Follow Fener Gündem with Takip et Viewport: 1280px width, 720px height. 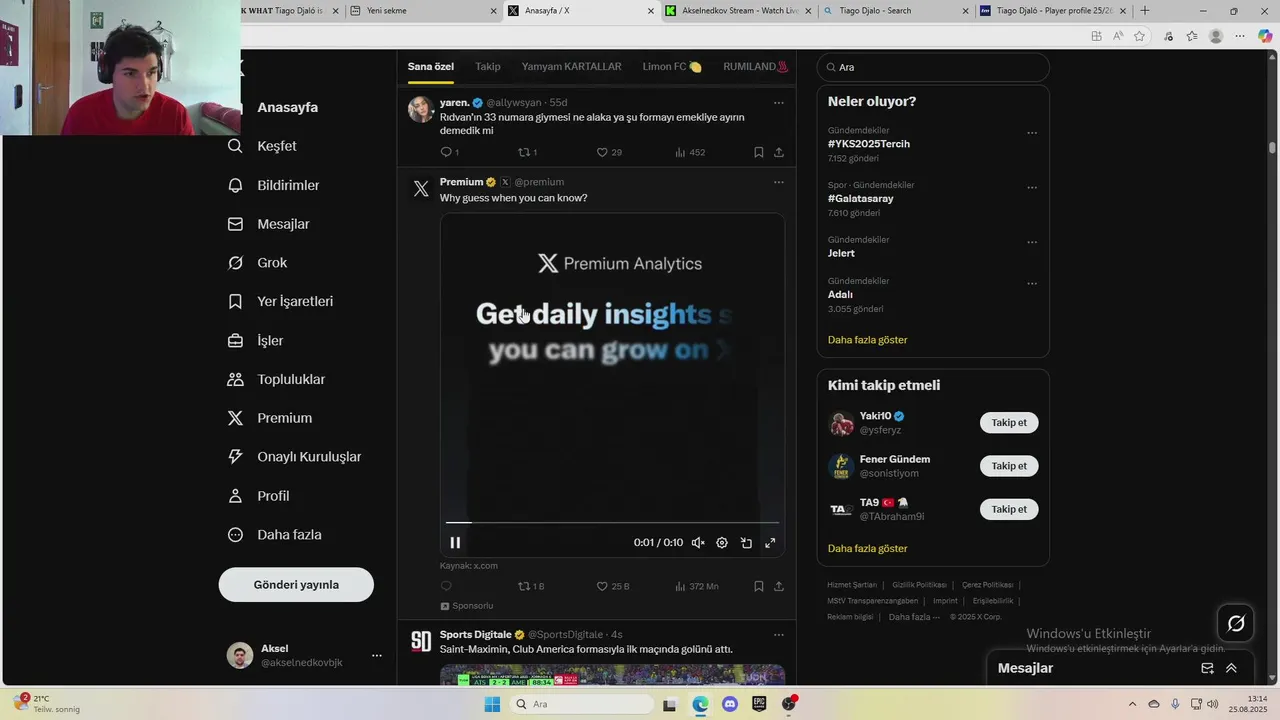(x=1009, y=466)
